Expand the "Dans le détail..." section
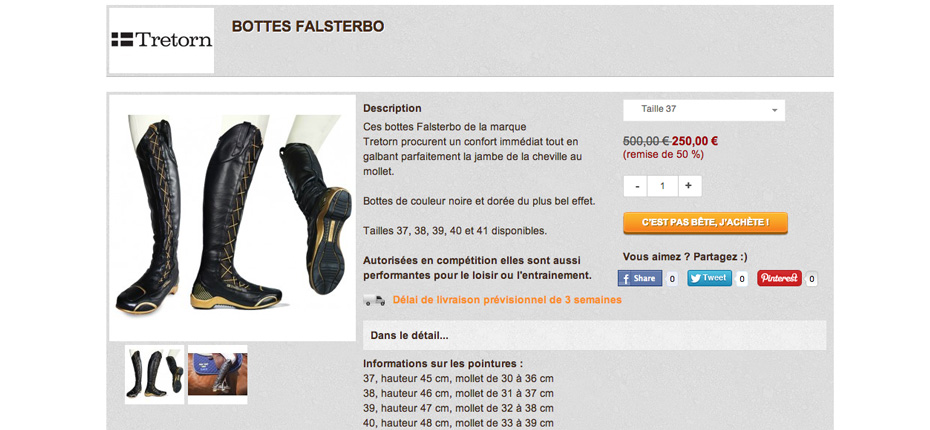 [594, 335]
